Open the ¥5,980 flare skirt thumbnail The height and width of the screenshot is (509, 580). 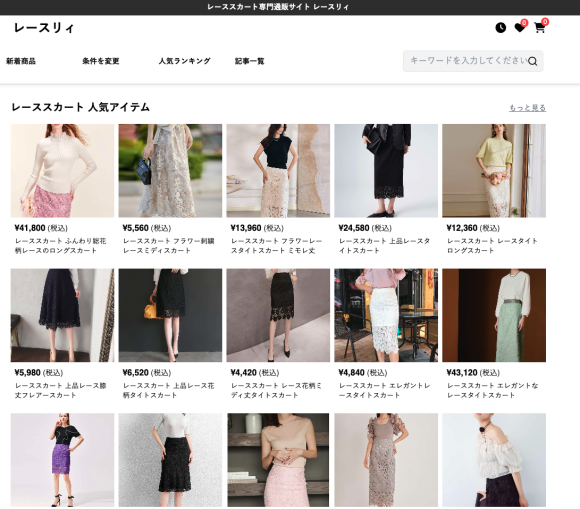click(x=63, y=315)
